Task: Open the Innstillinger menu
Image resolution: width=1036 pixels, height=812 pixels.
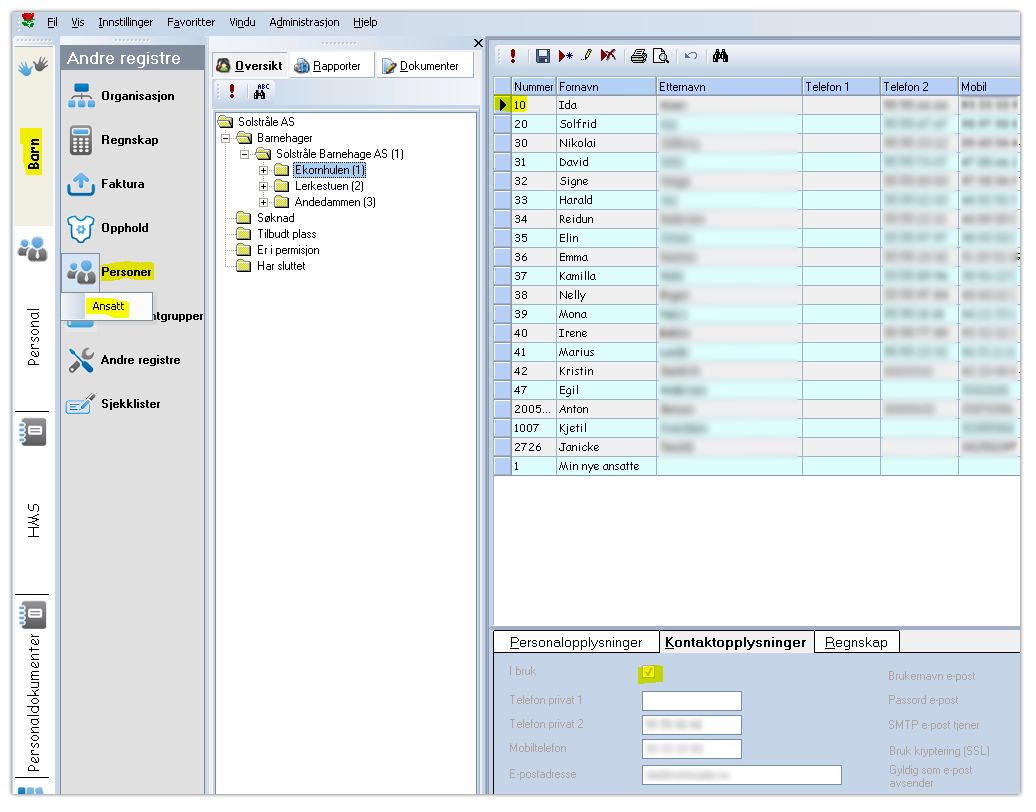Action: tap(126, 22)
